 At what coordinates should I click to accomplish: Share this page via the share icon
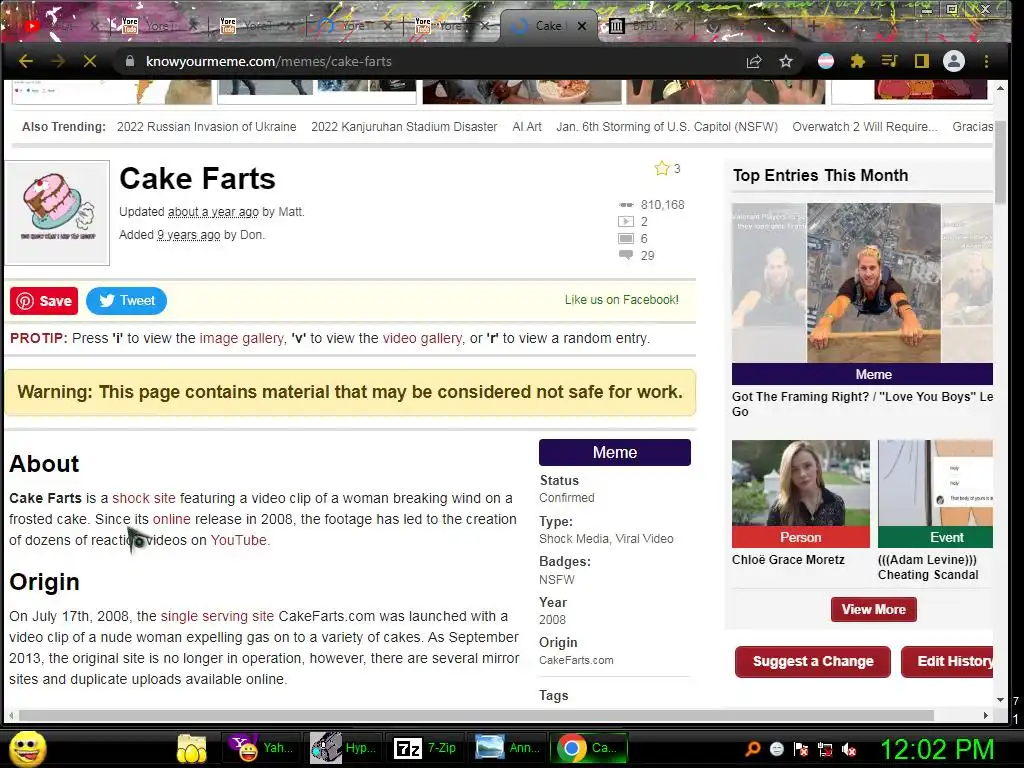[x=754, y=61]
